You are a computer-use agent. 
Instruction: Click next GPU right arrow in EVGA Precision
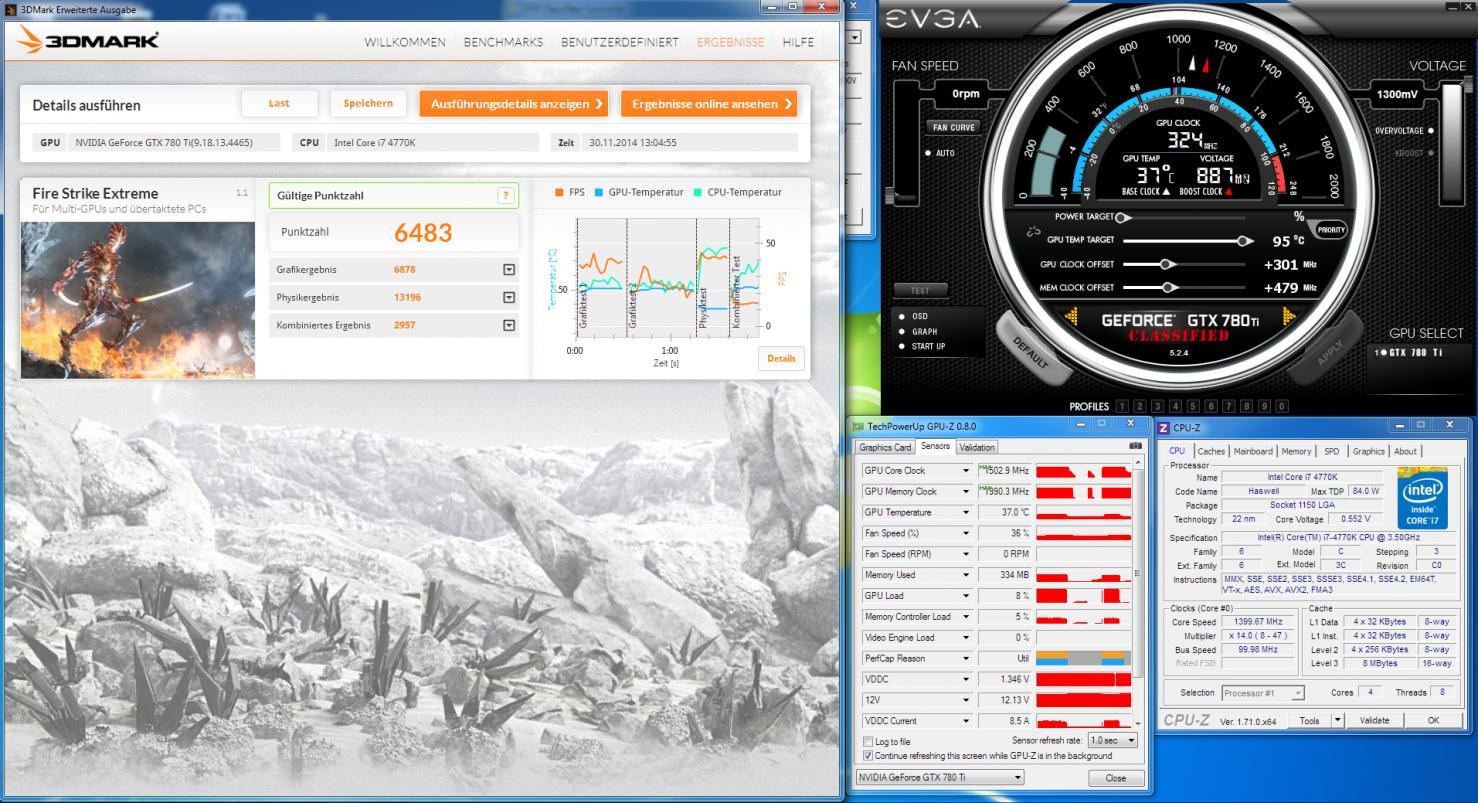click(x=1287, y=317)
